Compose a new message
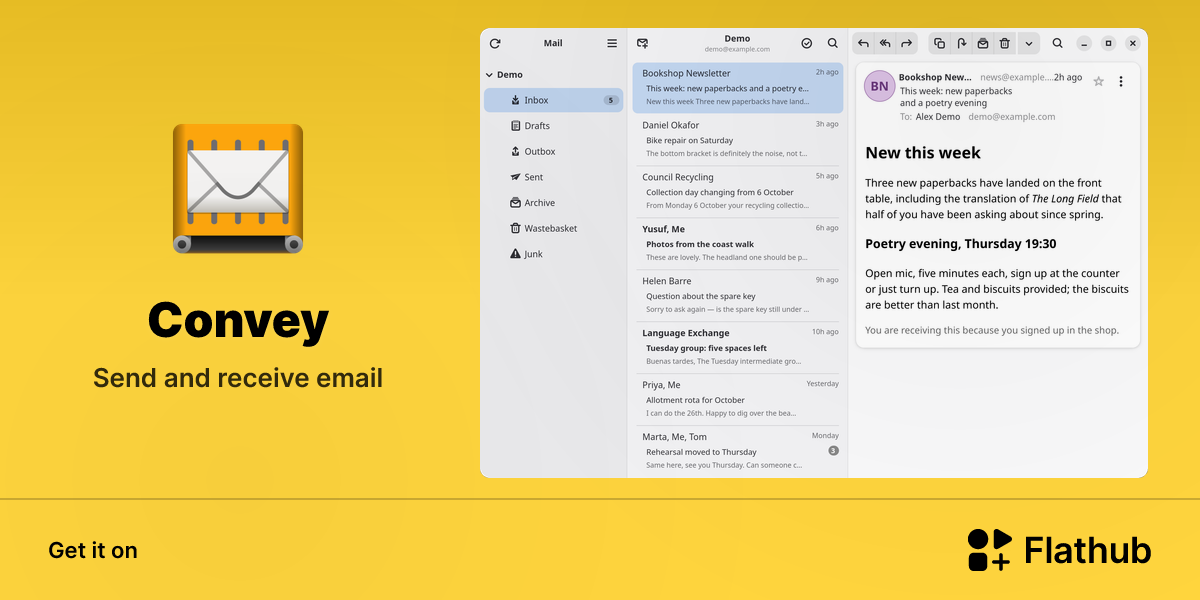Image resolution: width=1200 pixels, height=600 pixels. [x=643, y=43]
